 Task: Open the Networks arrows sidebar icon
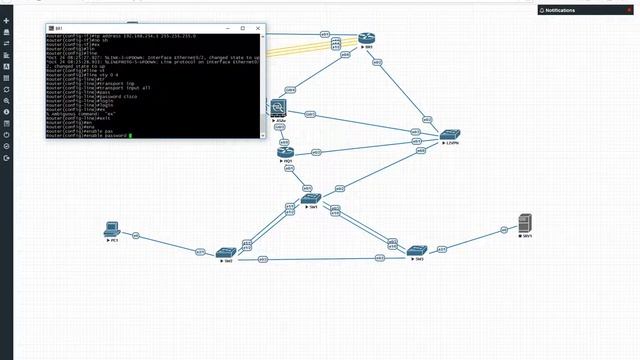coord(6,43)
